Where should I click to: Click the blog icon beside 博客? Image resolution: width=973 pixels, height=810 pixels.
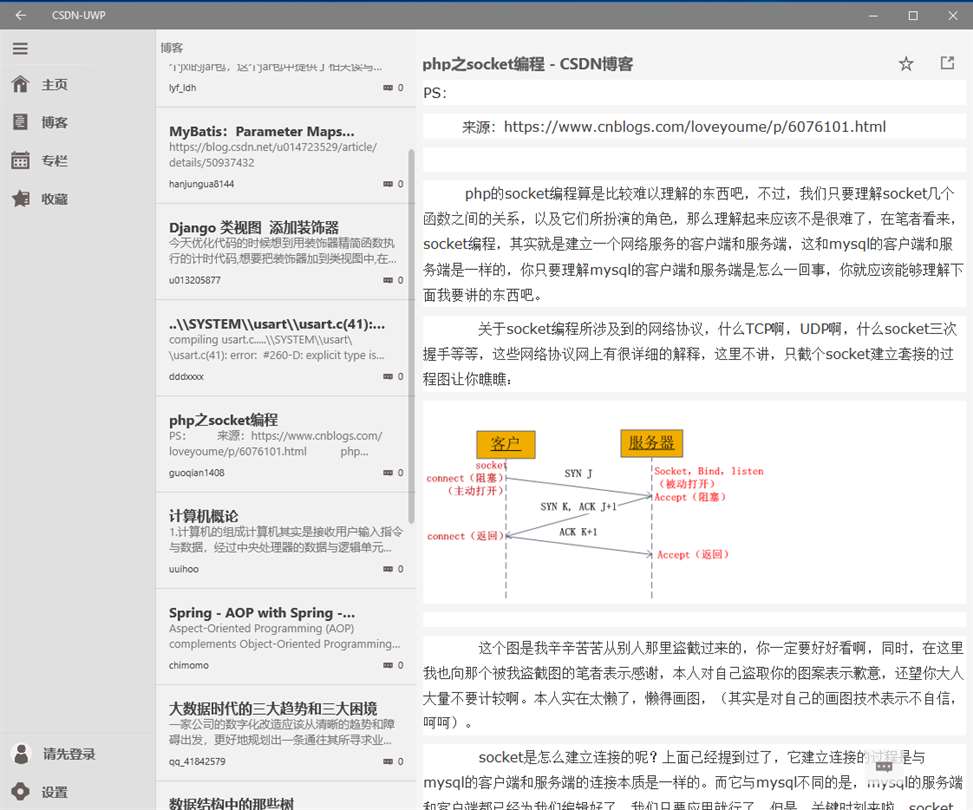[20, 122]
